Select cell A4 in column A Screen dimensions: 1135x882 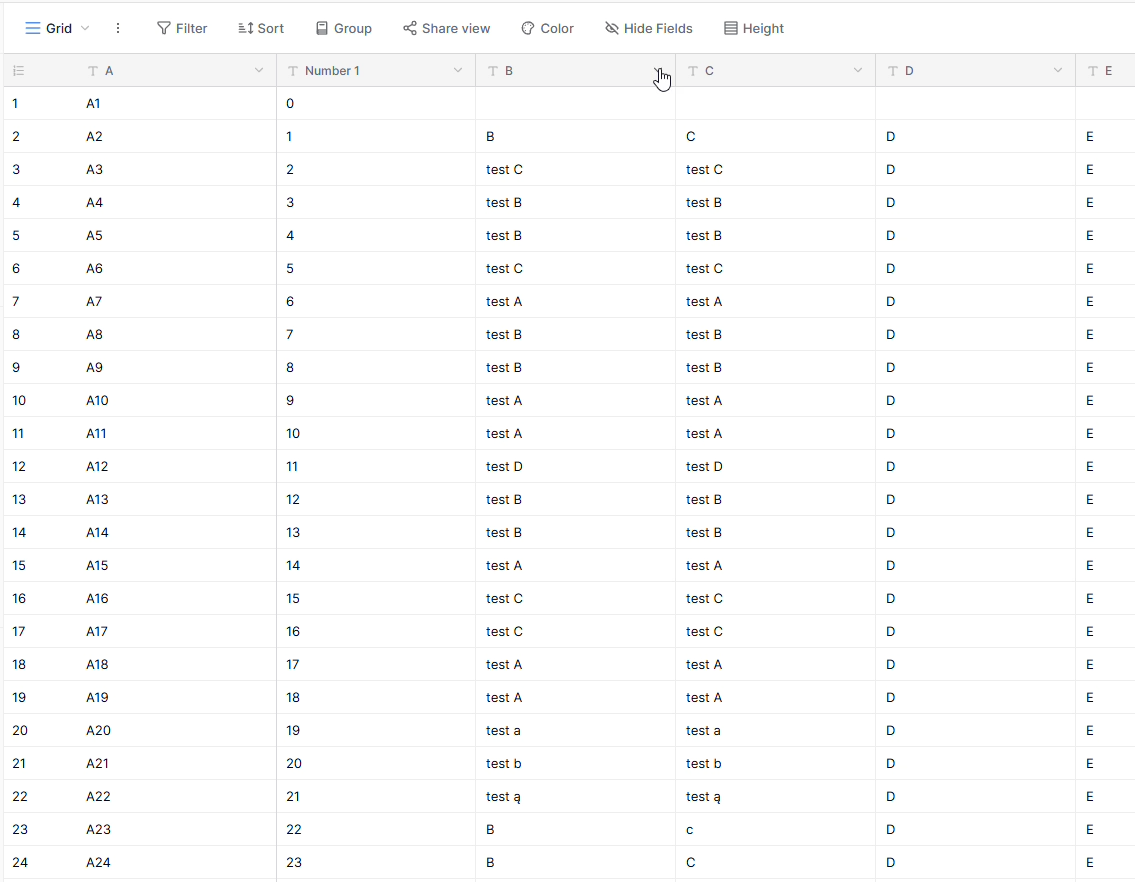[177, 203]
